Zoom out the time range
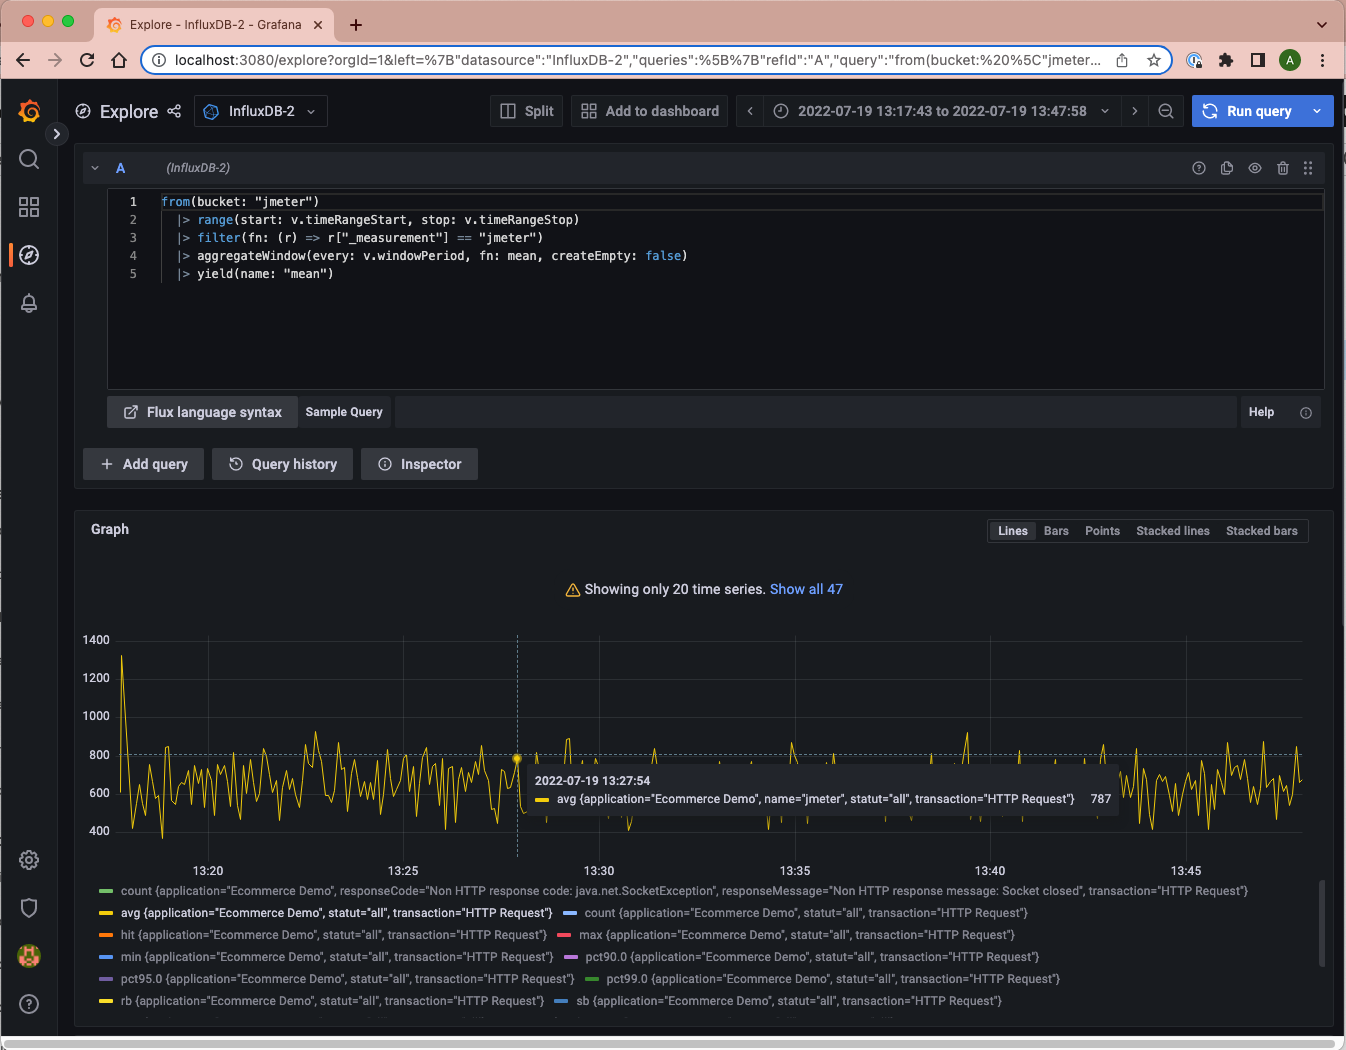 pyautogui.click(x=1166, y=111)
